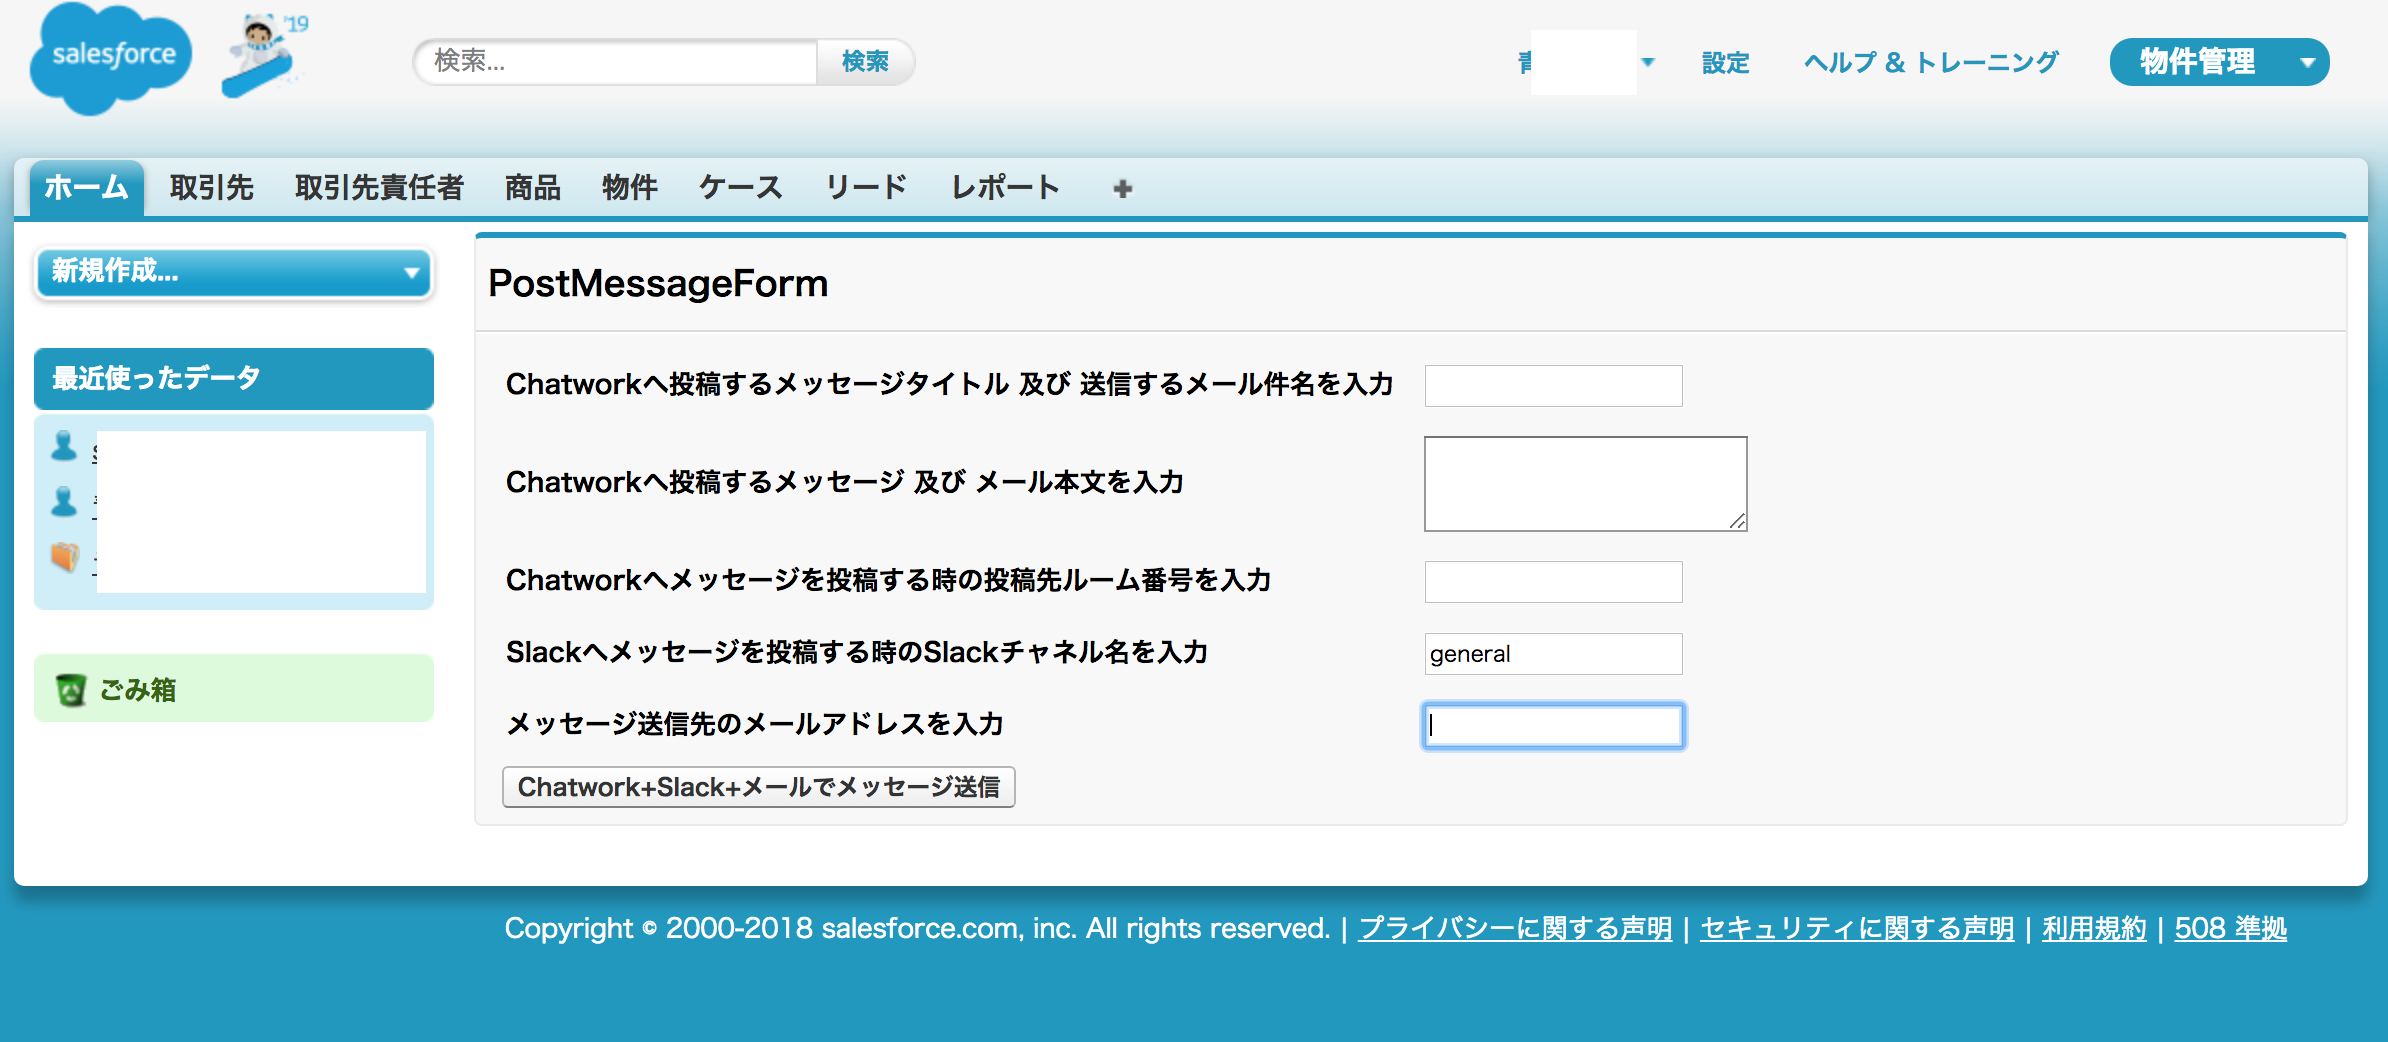This screenshot has width=2388, height=1042.
Task: Open the ヘルプ & トレーニング link
Action: pyautogui.click(x=1930, y=63)
